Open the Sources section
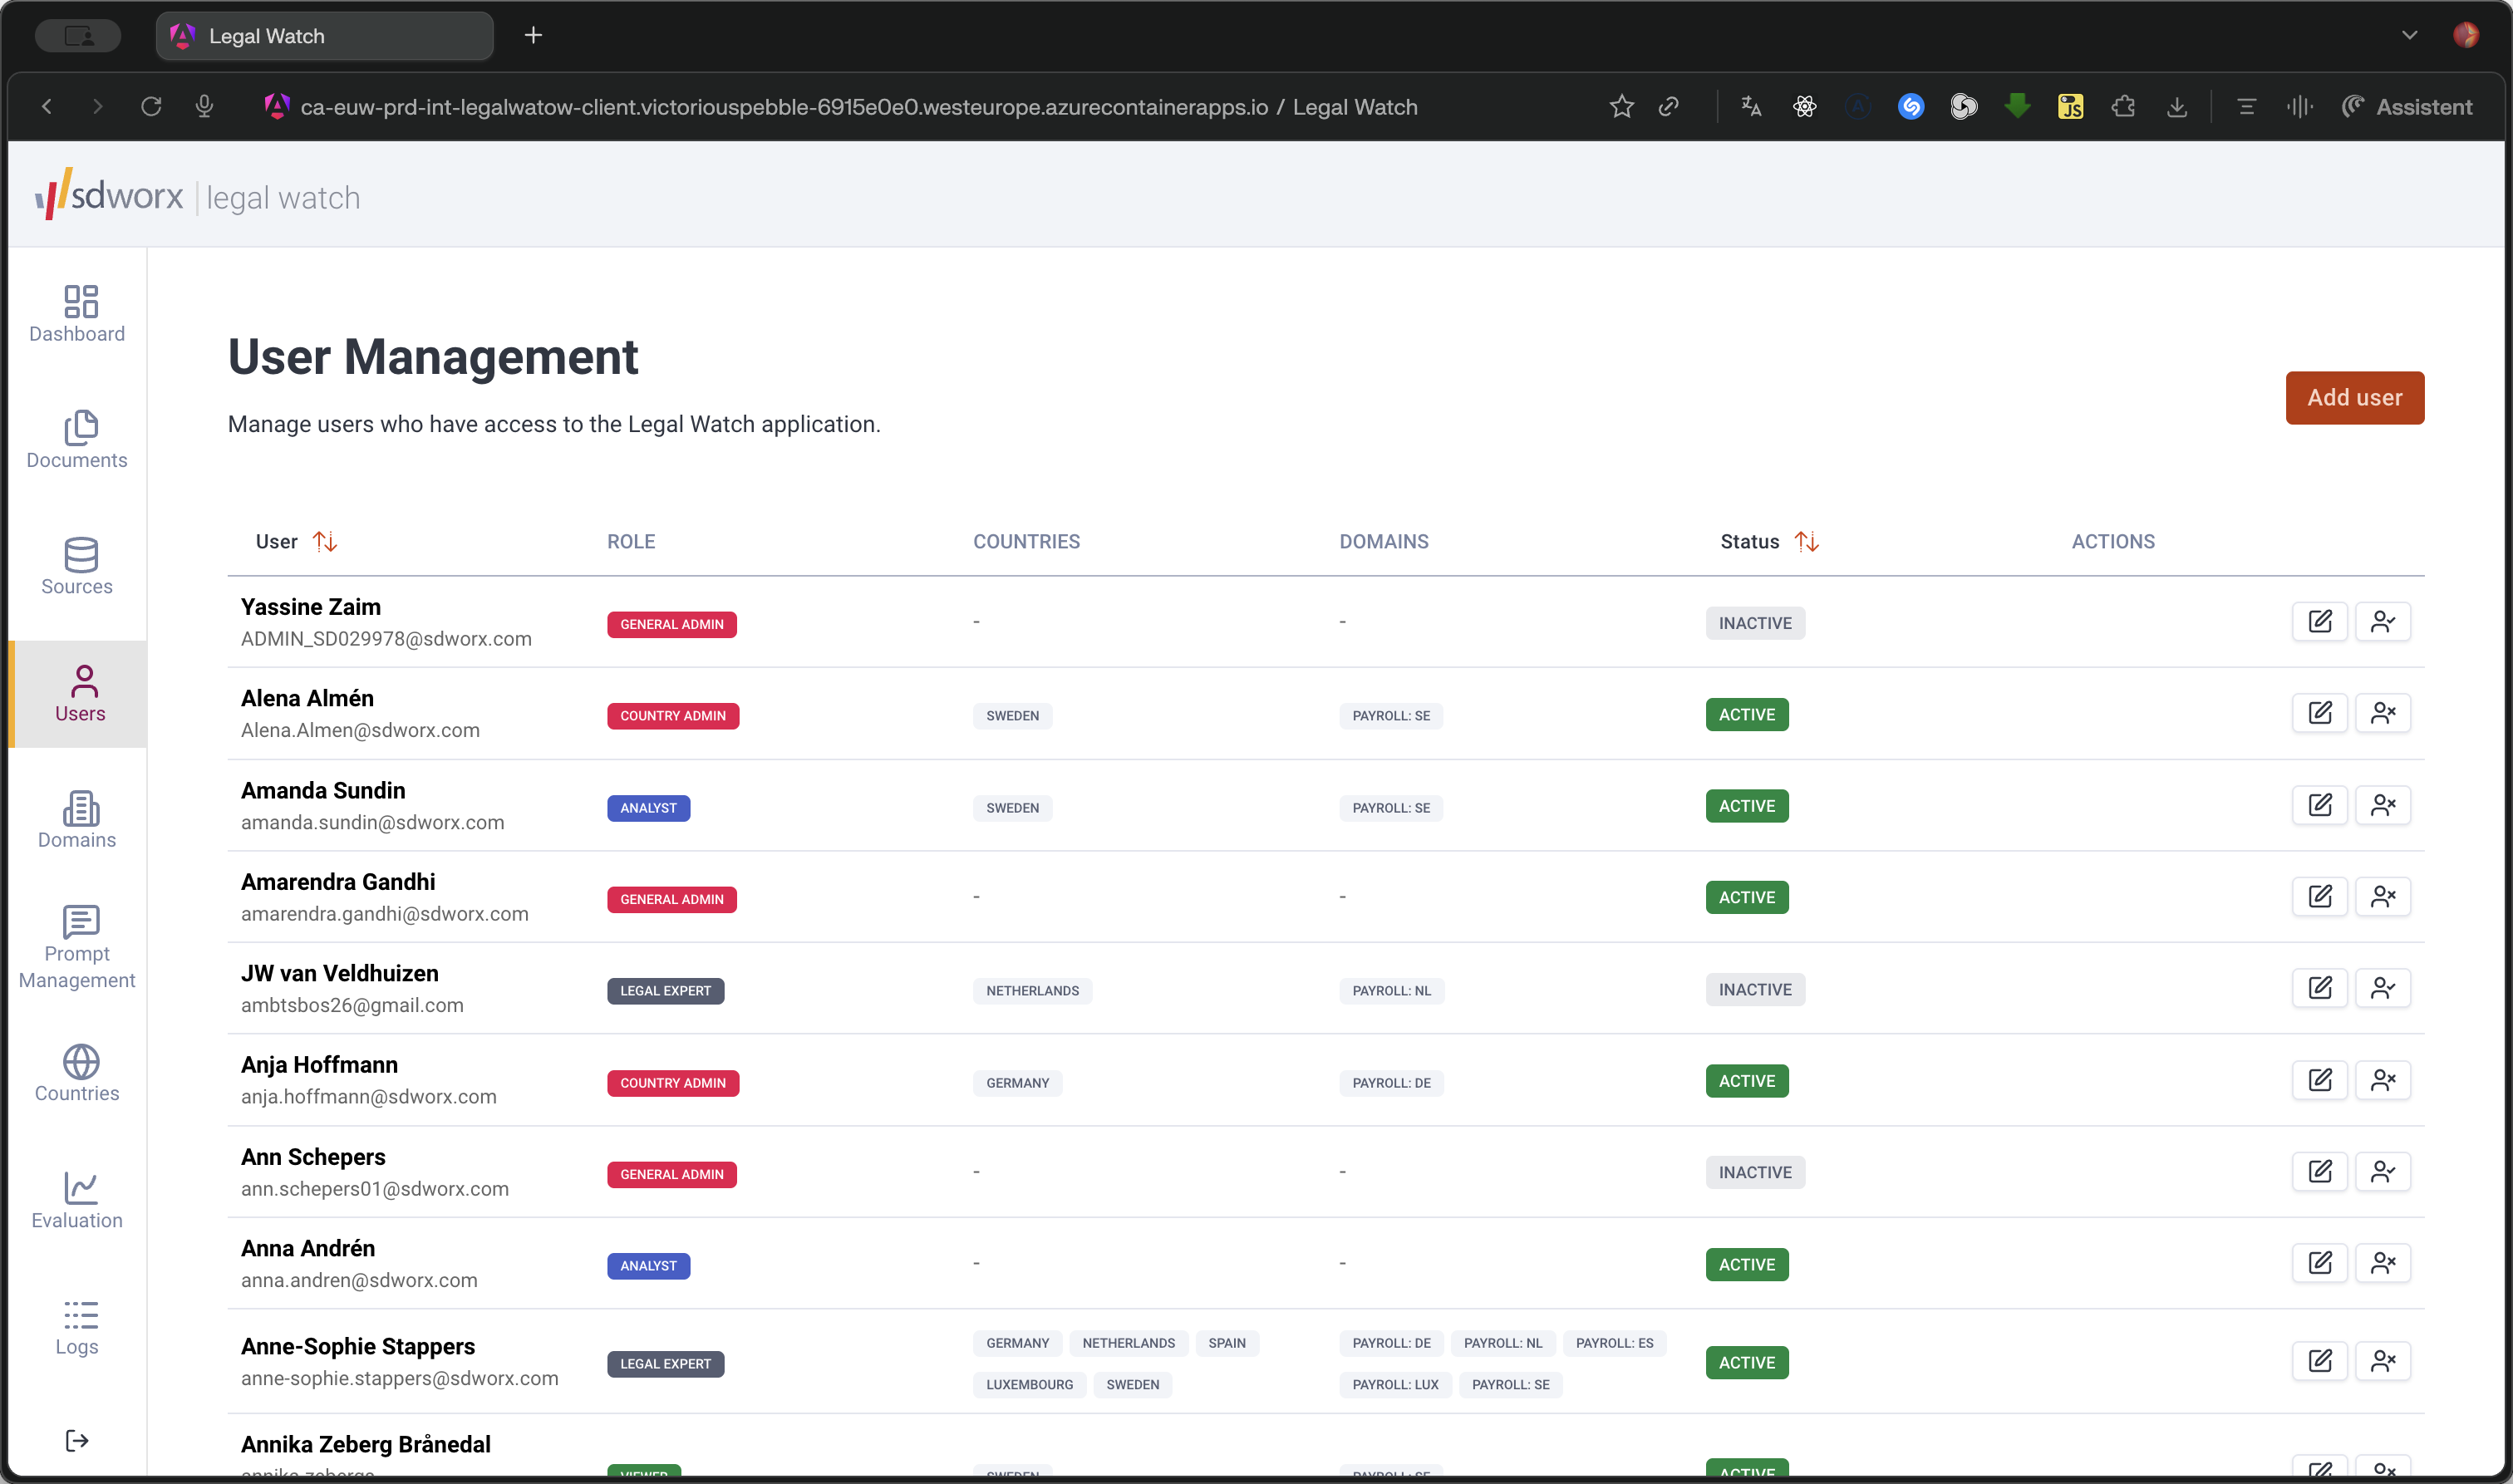This screenshot has height=1484, width=2513. tap(77, 567)
